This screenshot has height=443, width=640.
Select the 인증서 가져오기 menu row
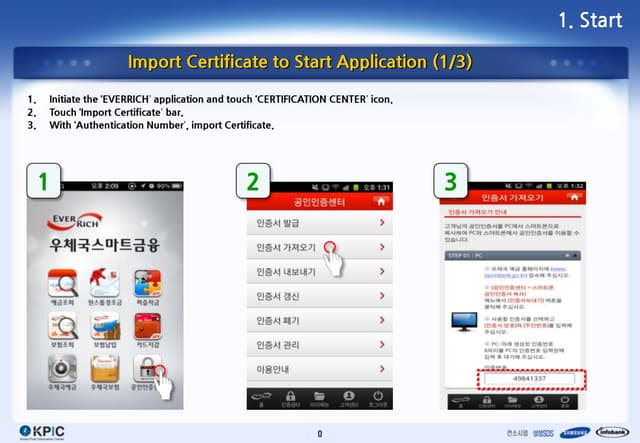318,247
